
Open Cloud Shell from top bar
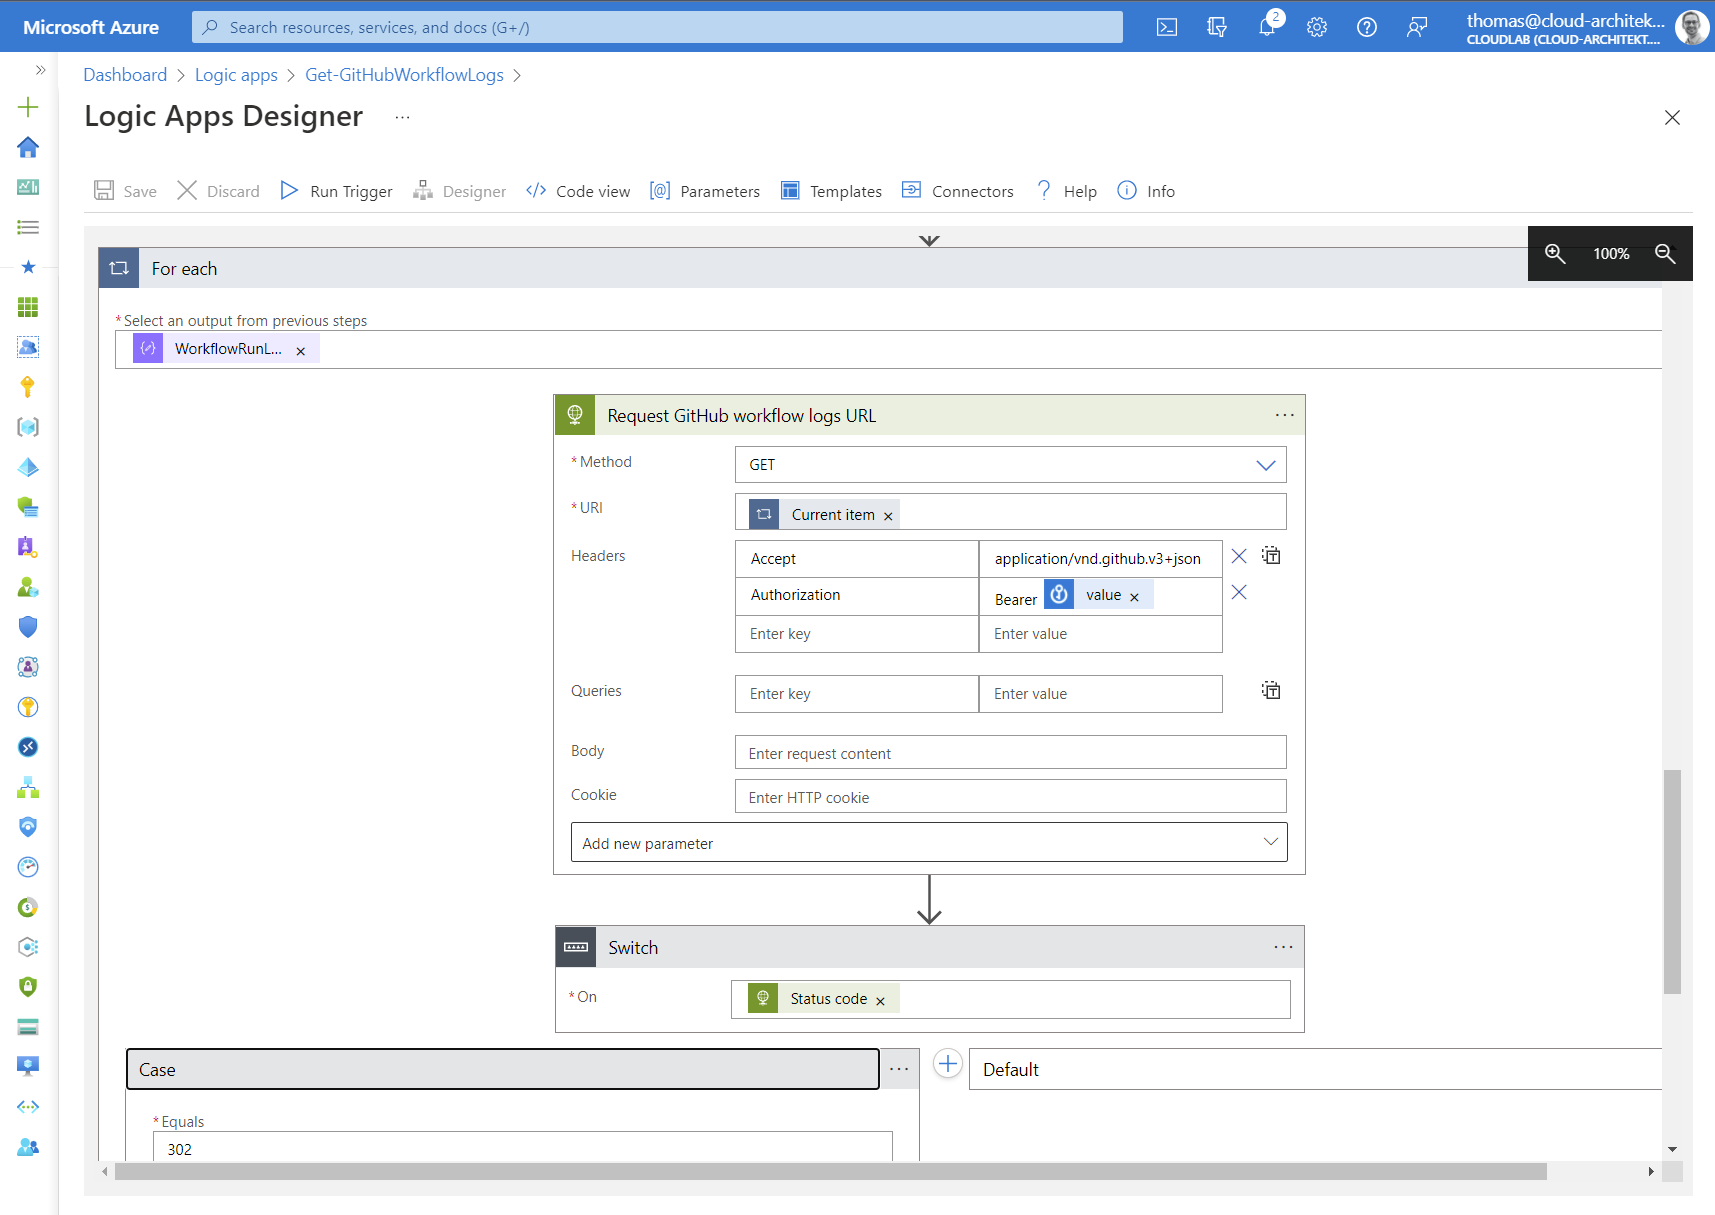[x=1166, y=27]
